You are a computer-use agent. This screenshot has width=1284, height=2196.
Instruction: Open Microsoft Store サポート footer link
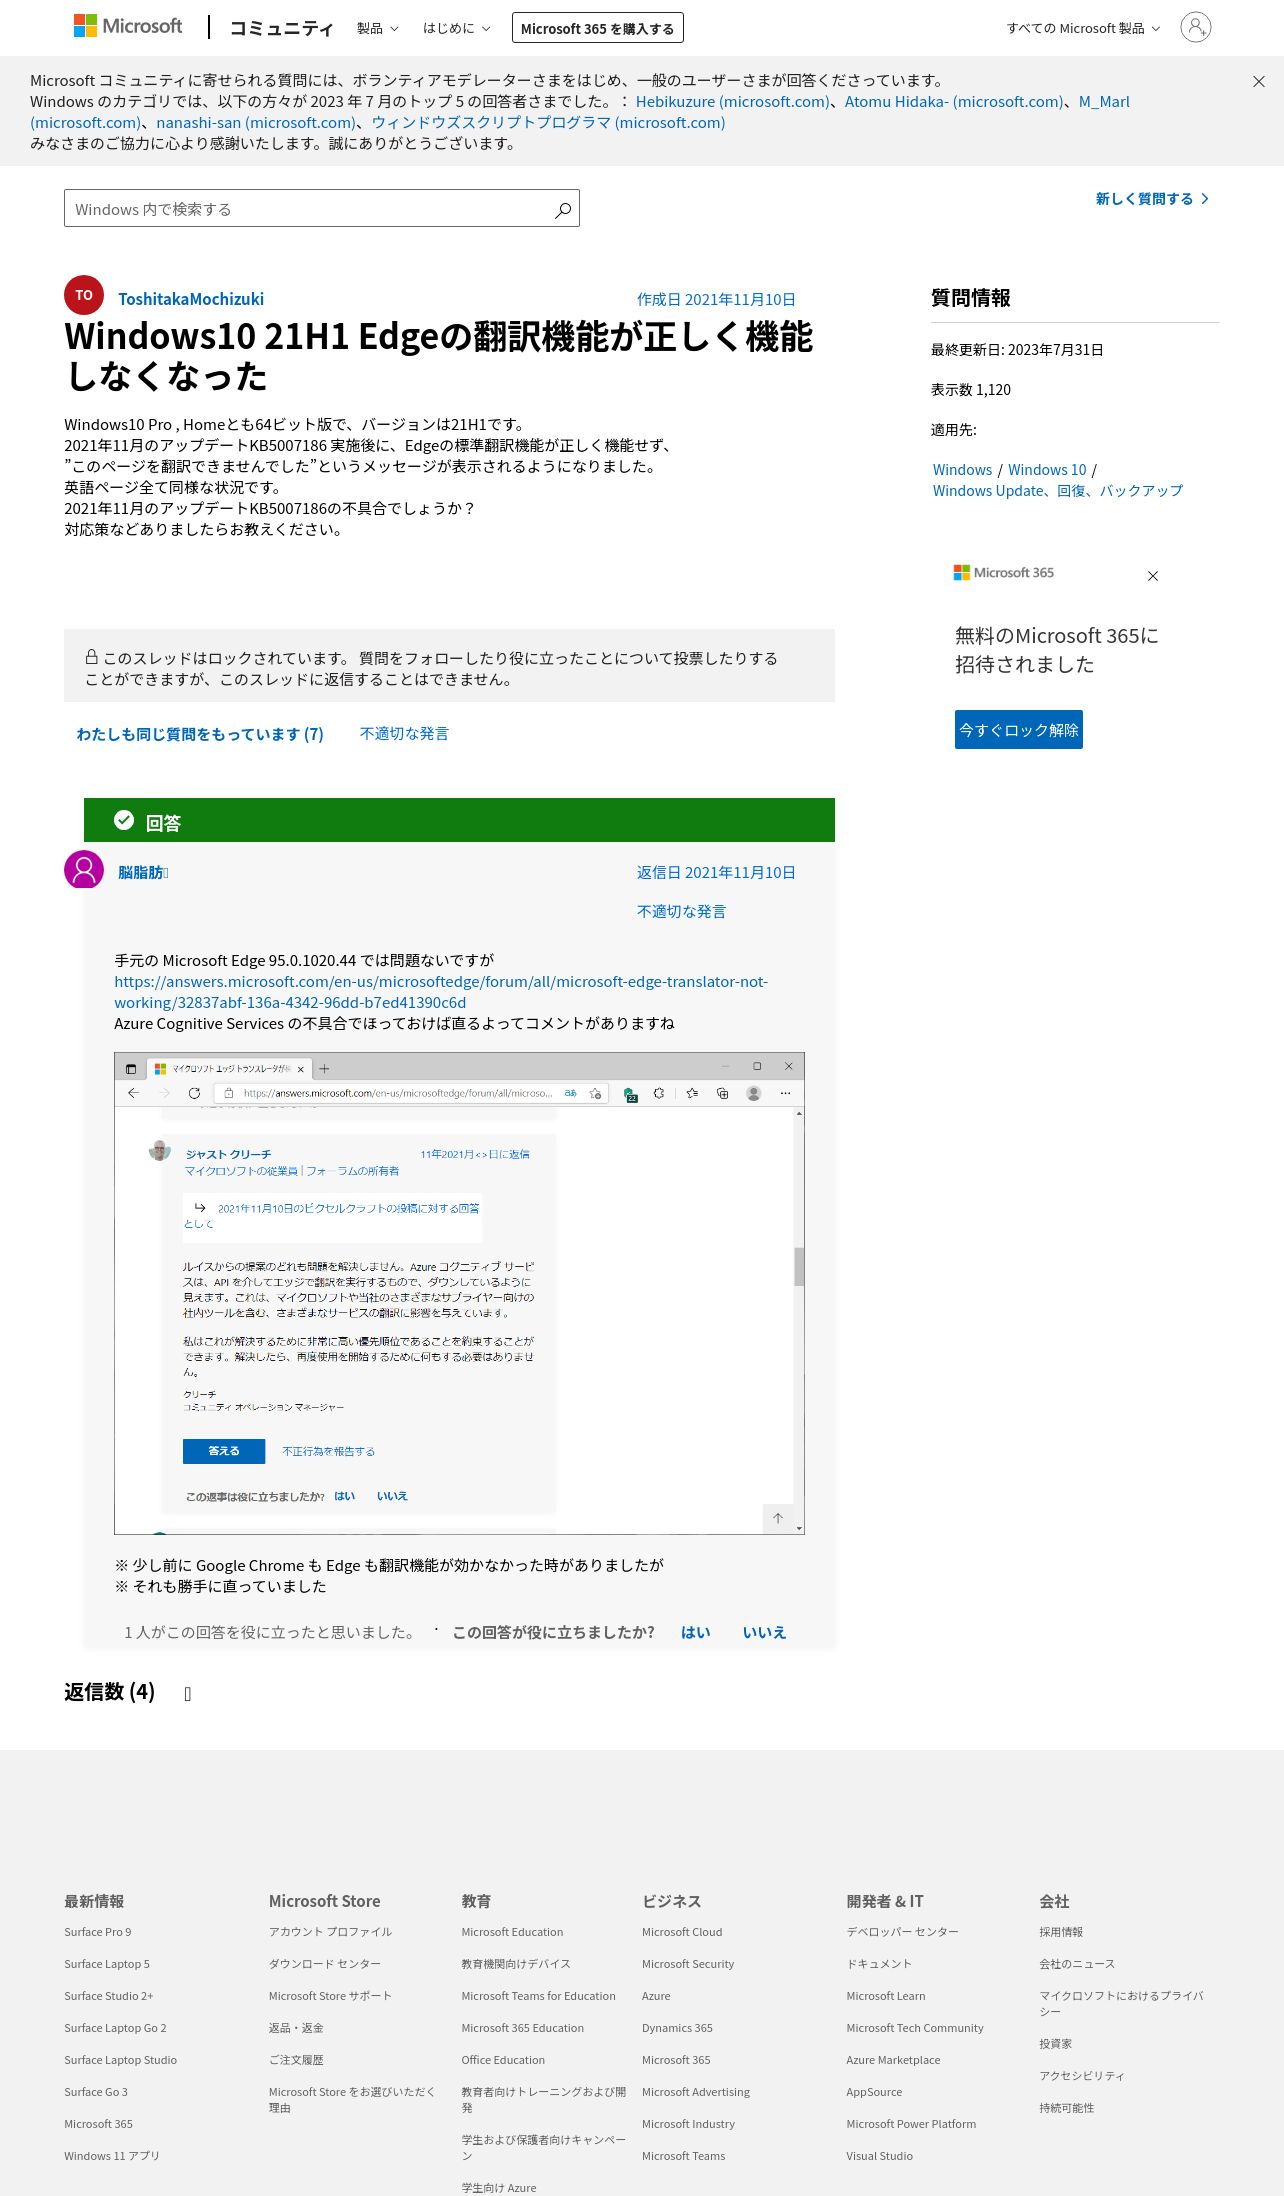(x=330, y=1996)
